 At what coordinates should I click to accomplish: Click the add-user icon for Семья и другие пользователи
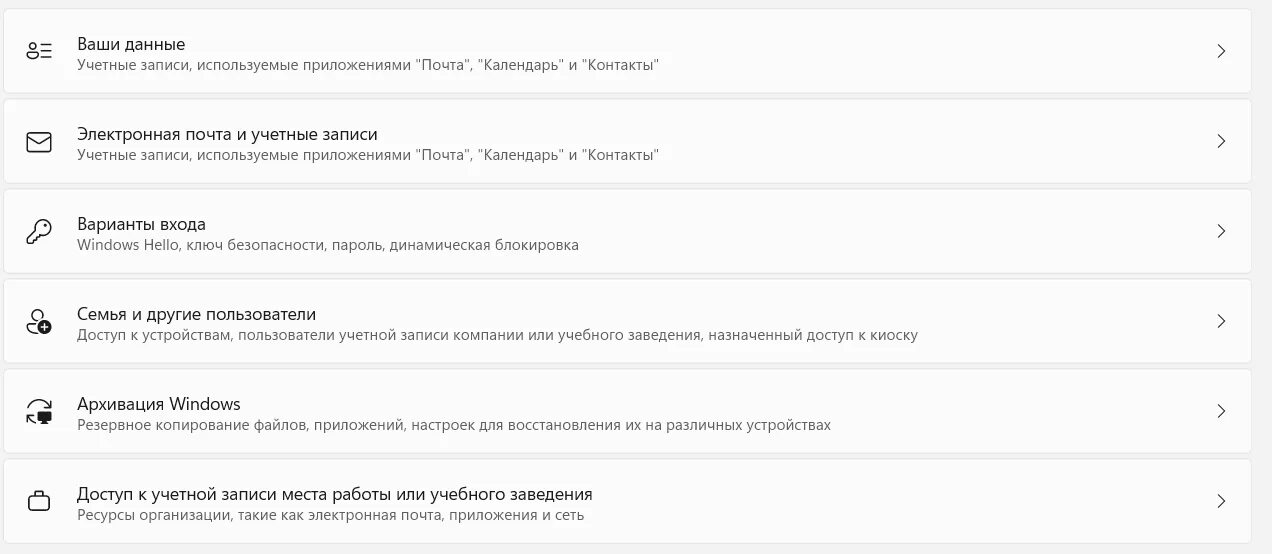click(x=39, y=321)
